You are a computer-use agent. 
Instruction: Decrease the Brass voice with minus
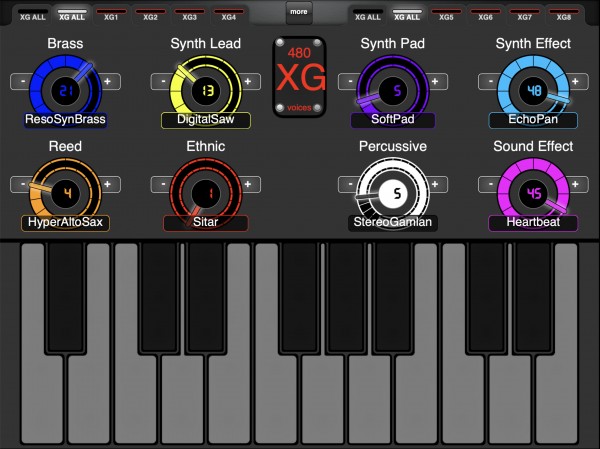(x=23, y=82)
